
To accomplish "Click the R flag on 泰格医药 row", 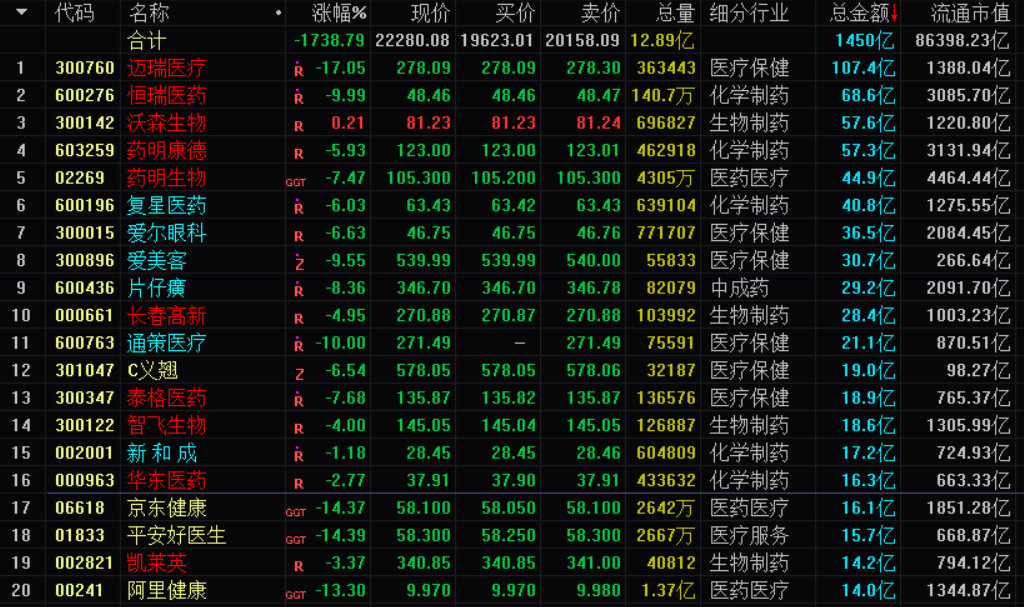I will point(298,399).
